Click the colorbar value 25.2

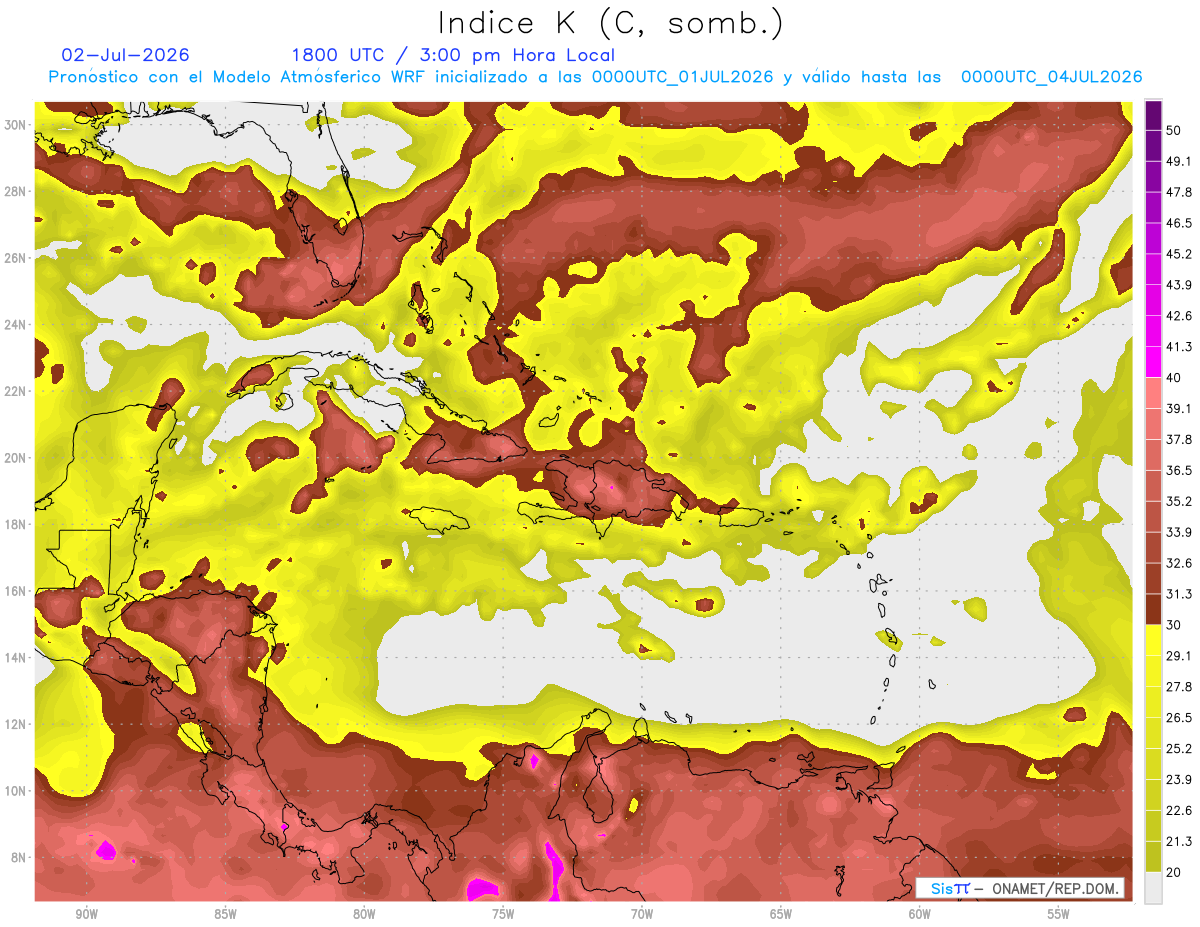click(1178, 749)
